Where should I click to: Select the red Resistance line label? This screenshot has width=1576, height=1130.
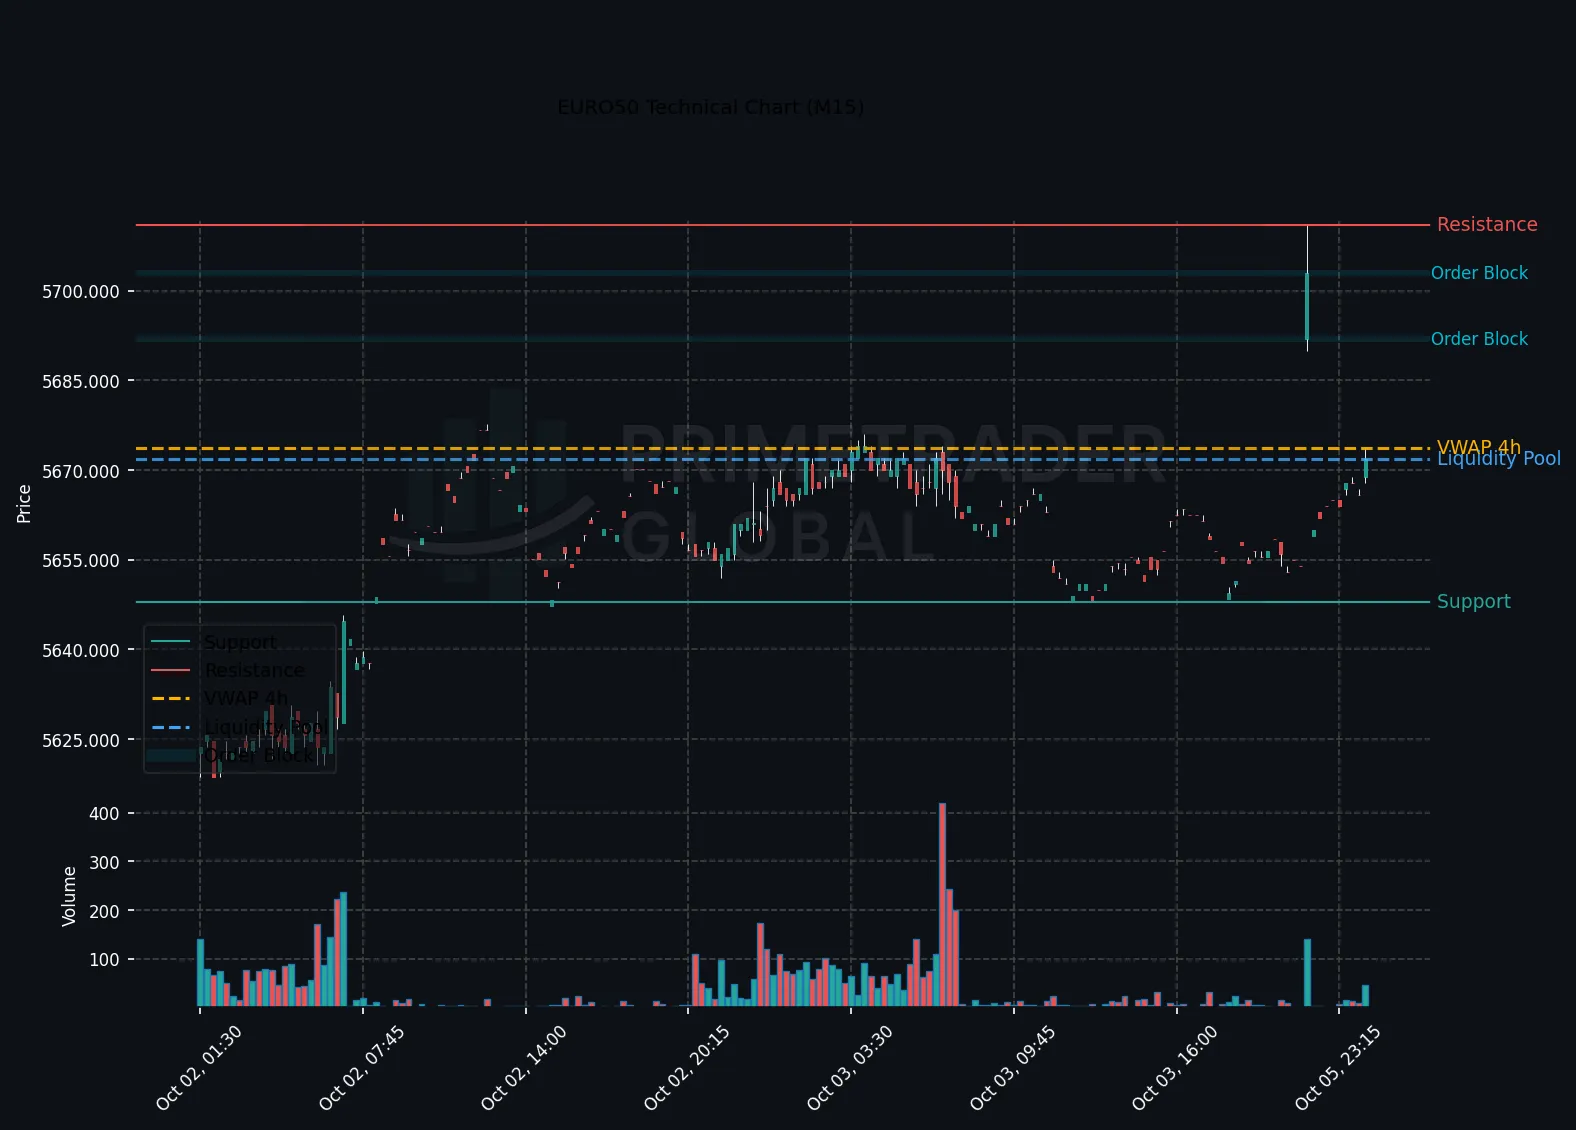(1487, 224)
